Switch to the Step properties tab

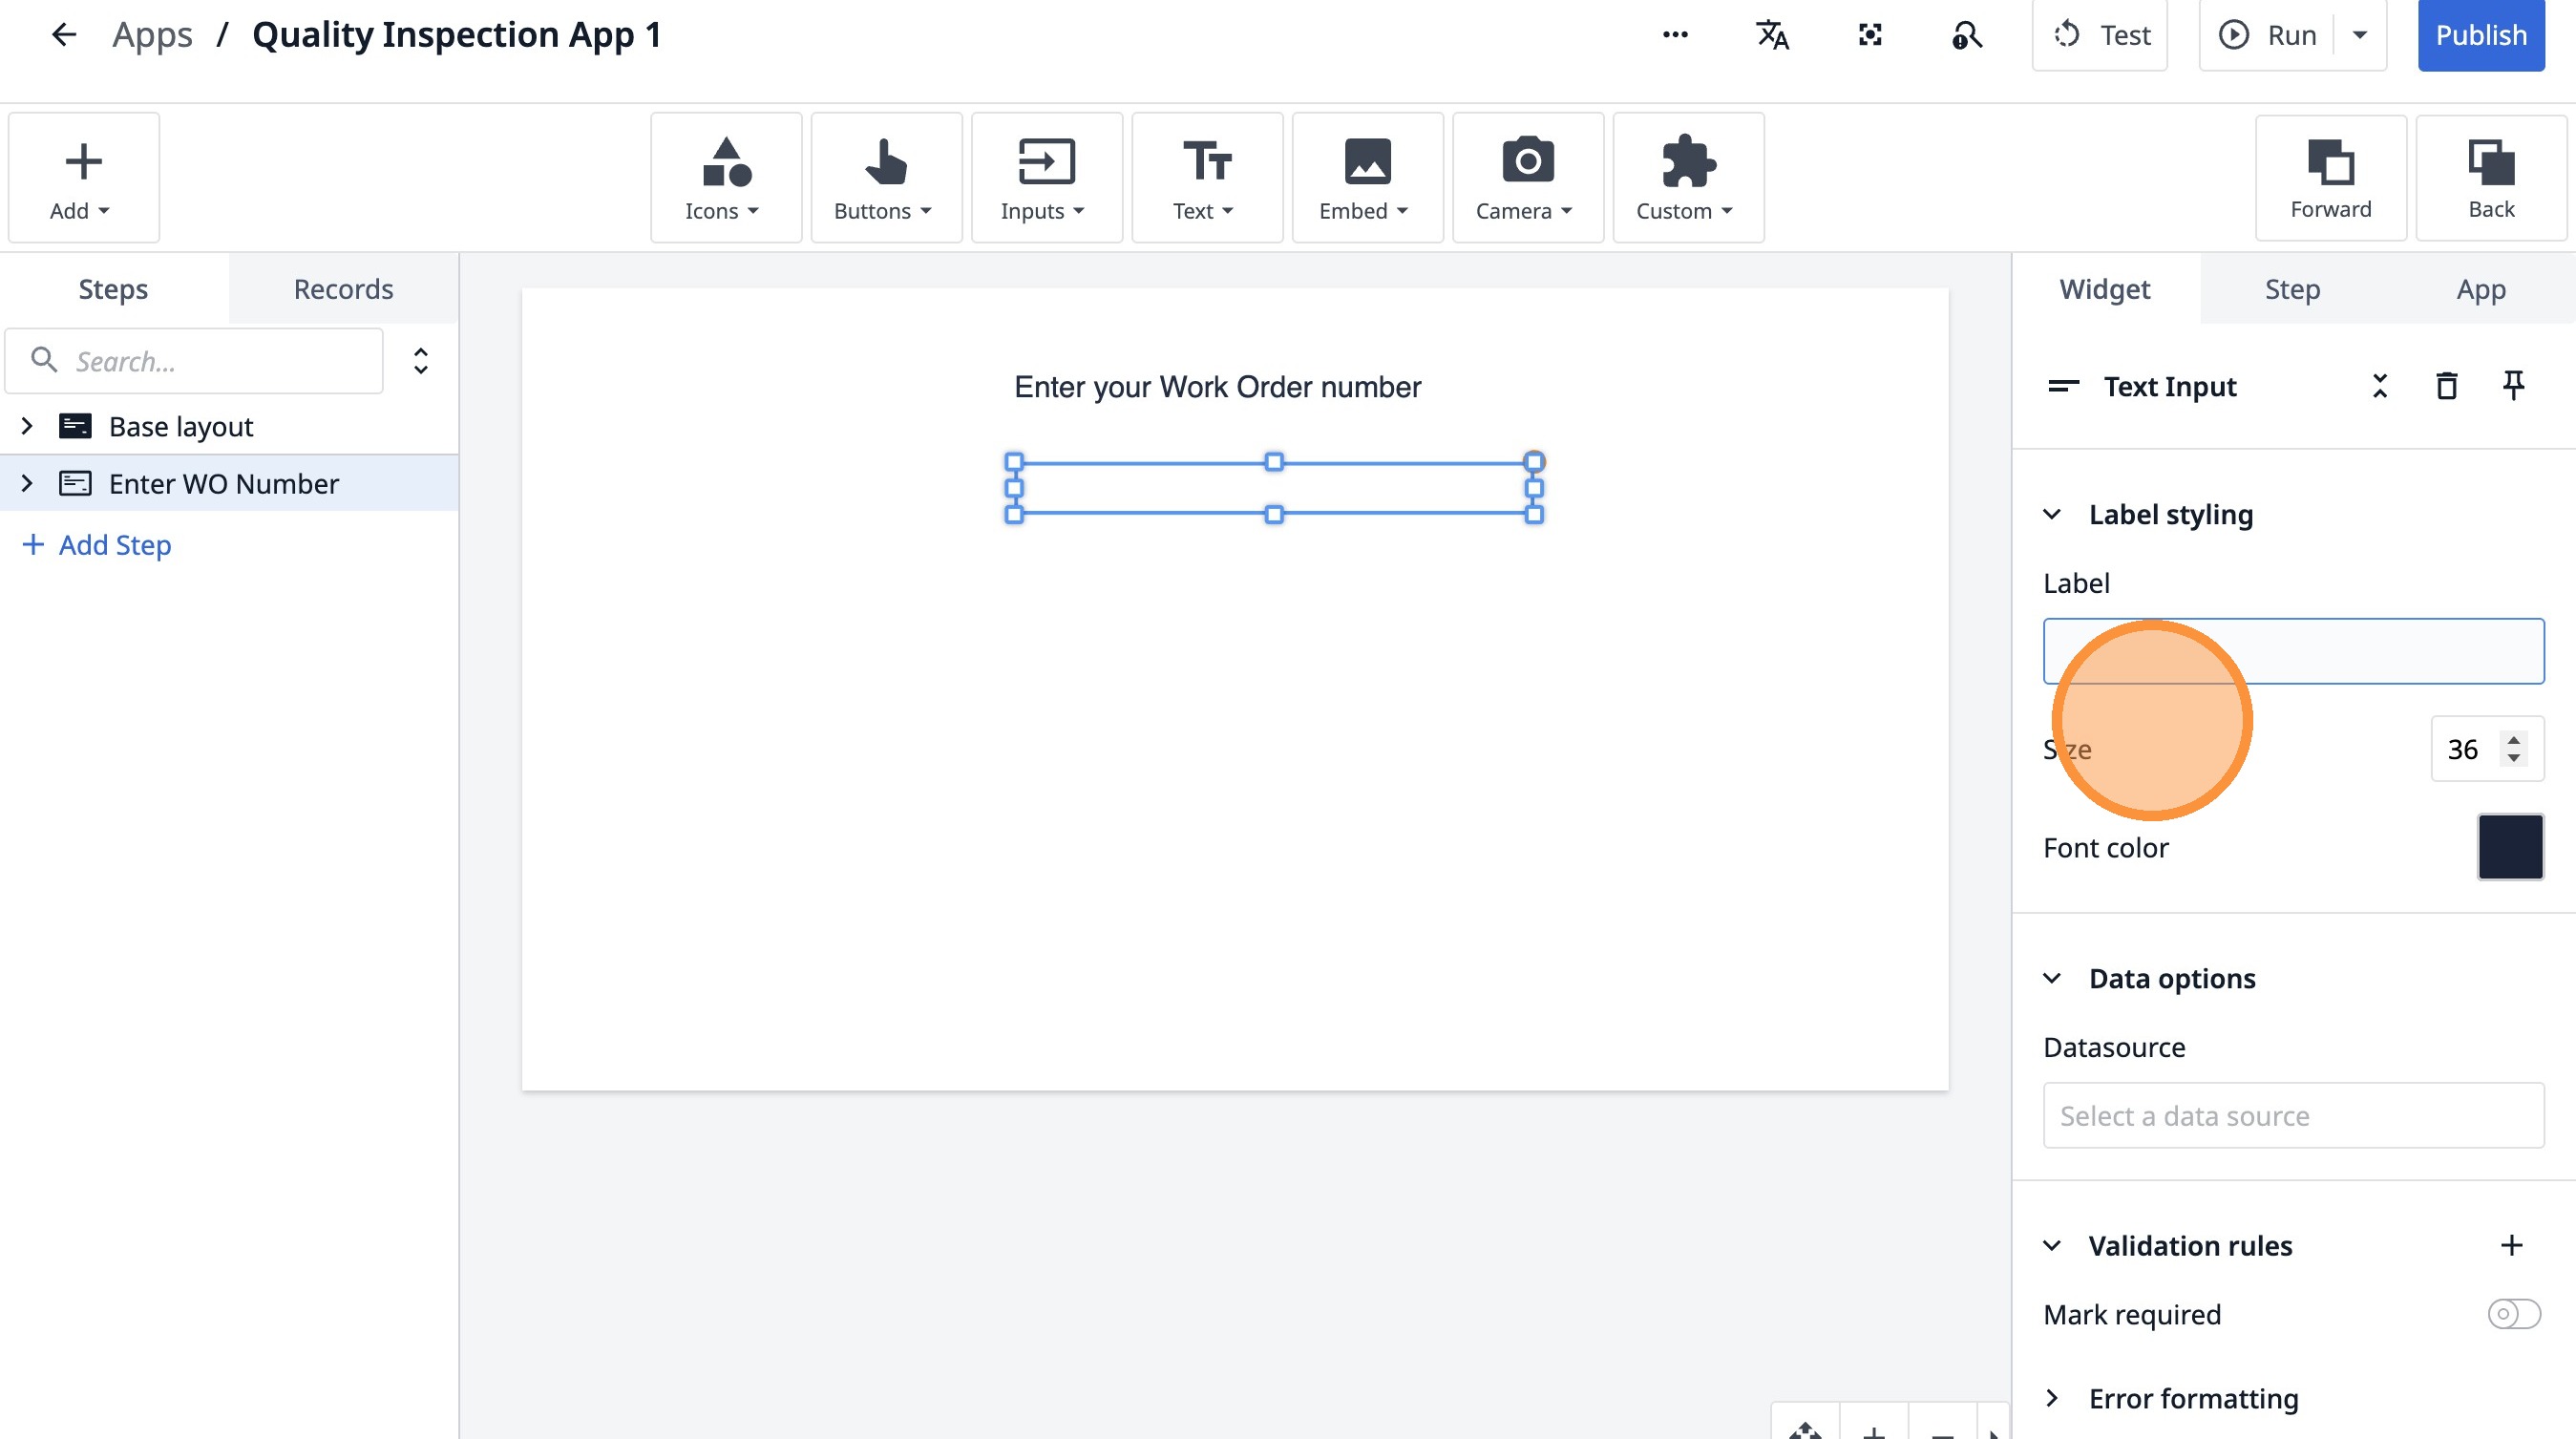point(2292,289)
